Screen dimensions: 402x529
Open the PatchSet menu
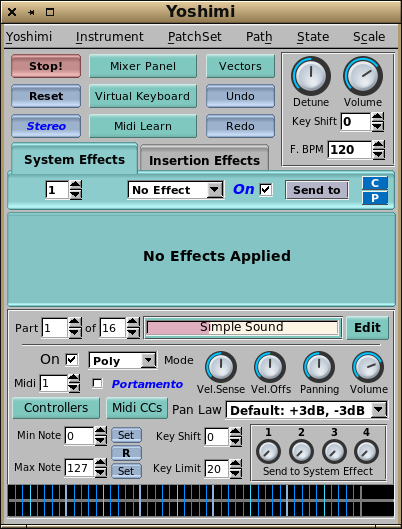coord(195,36)
